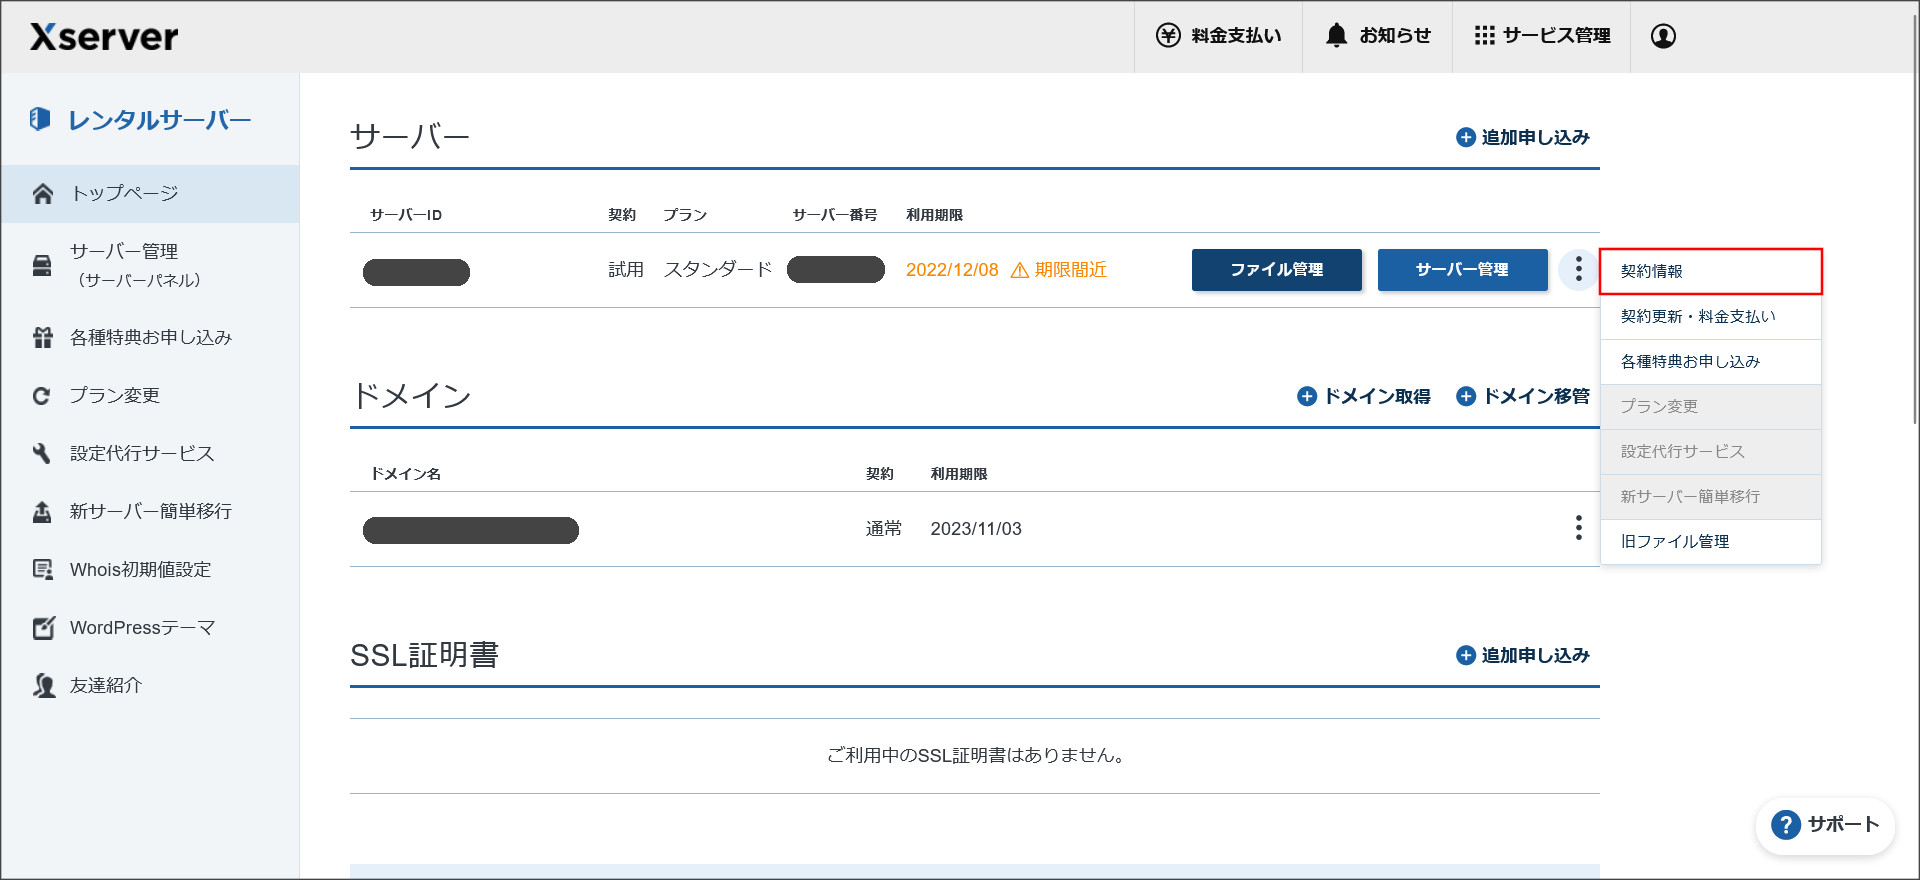This screenshot has height=880, width=1920.
Task: Click the ドメイン取得 link
Action: point(1364,396)
